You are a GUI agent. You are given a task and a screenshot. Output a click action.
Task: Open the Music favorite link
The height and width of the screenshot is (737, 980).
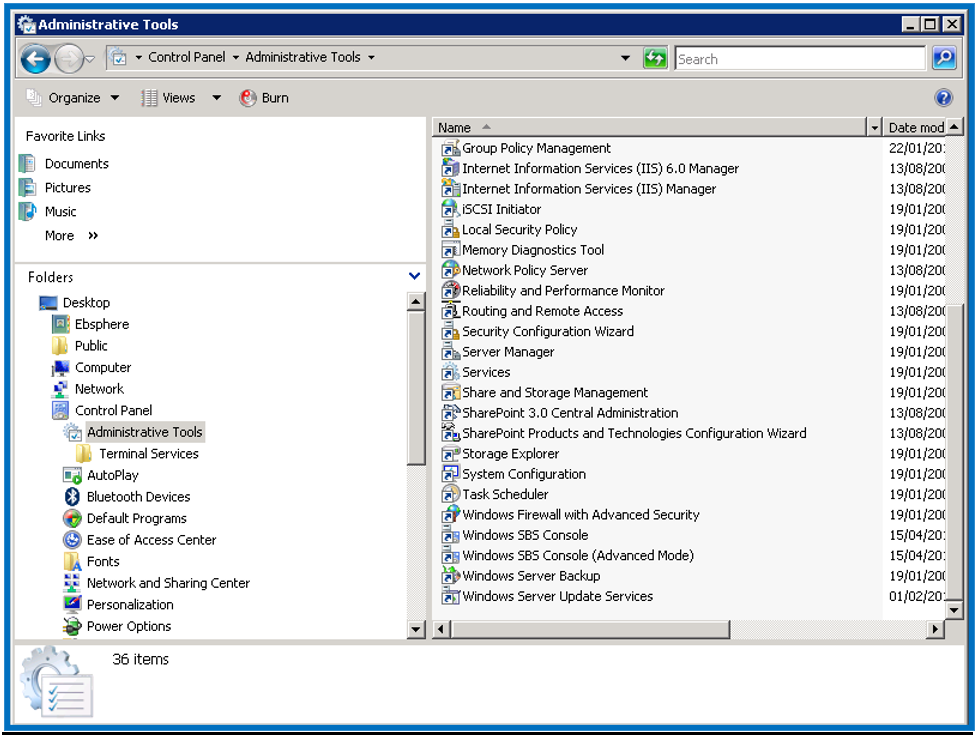click(60, 211)
